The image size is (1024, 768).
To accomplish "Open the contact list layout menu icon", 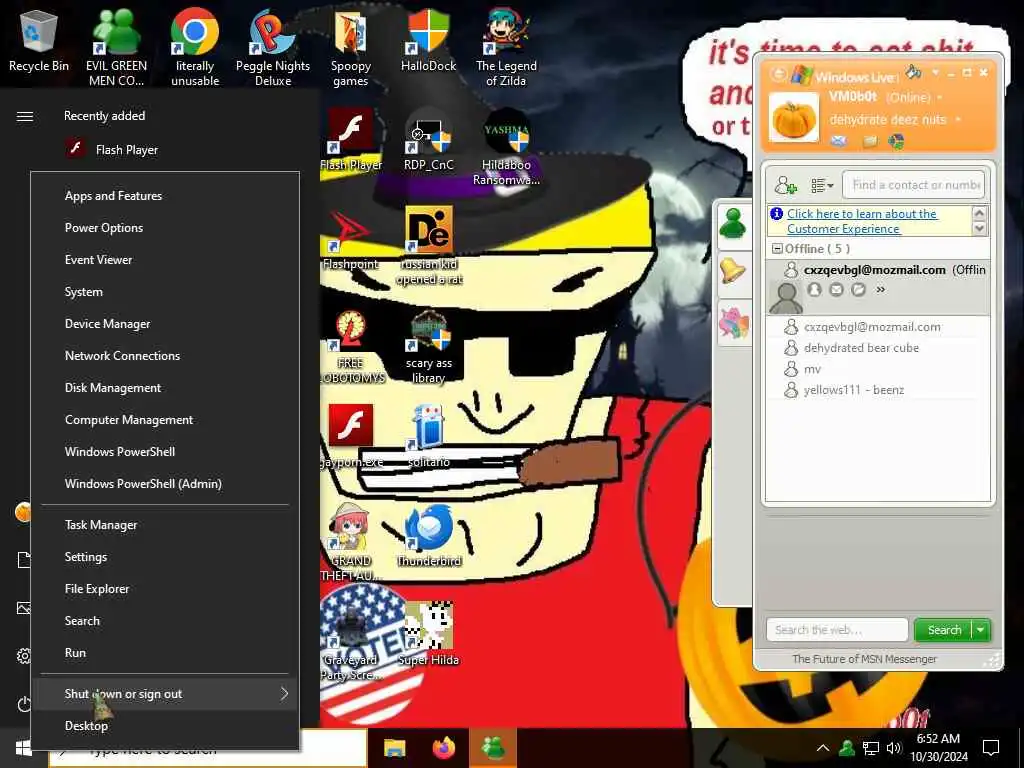I will (822, 185).
